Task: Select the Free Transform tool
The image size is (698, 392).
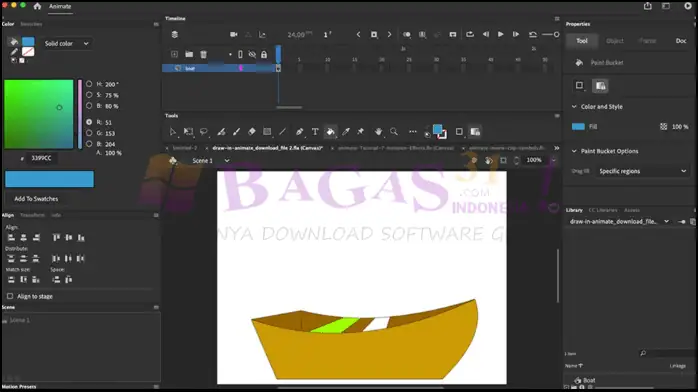Action: (188, 132)
